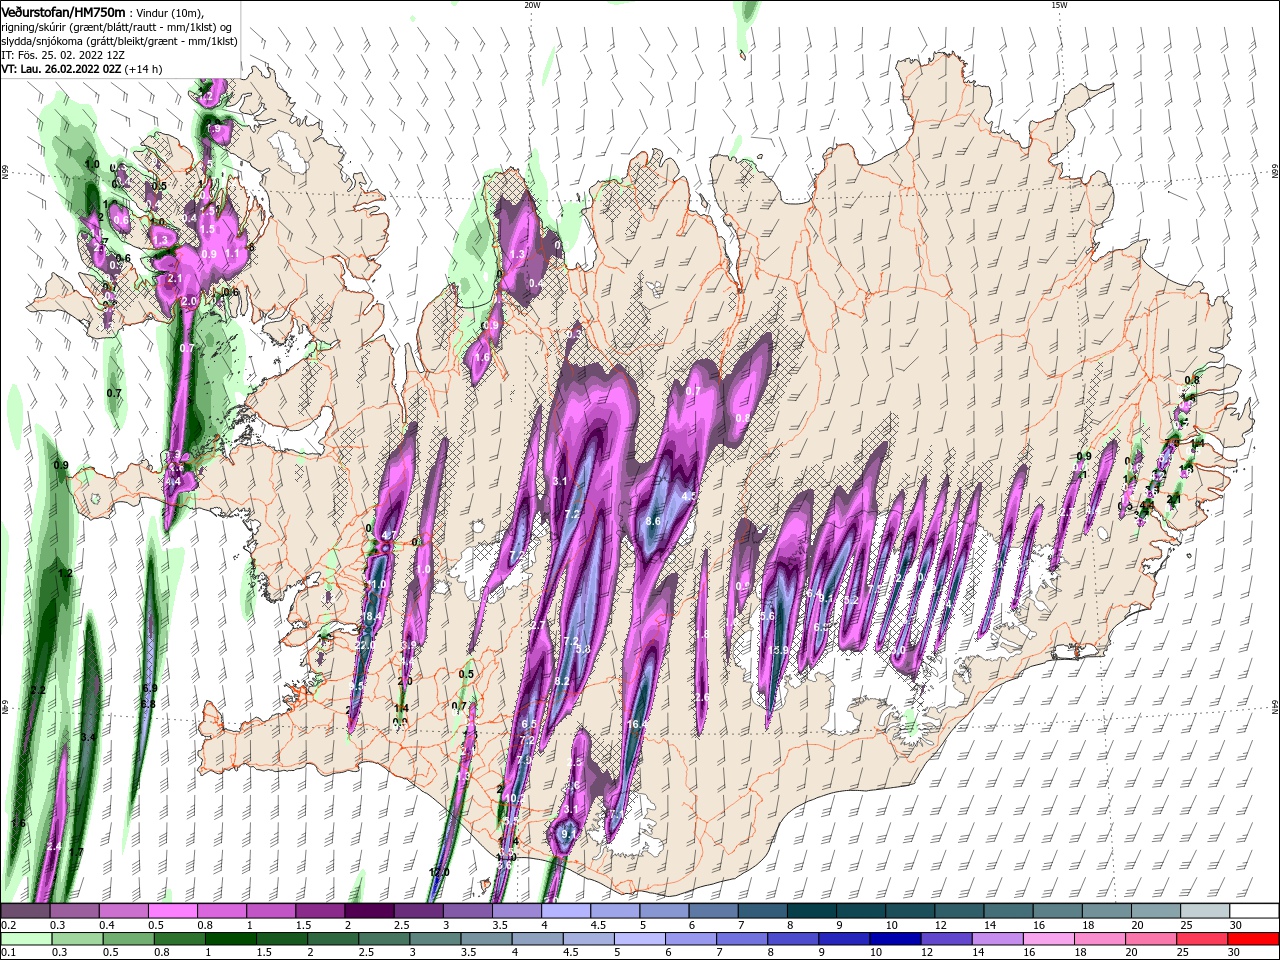This screenshot has height=960, width=1280.
Task: Click the '22.0' precipitation value on the map
Action: pos(364,645)
